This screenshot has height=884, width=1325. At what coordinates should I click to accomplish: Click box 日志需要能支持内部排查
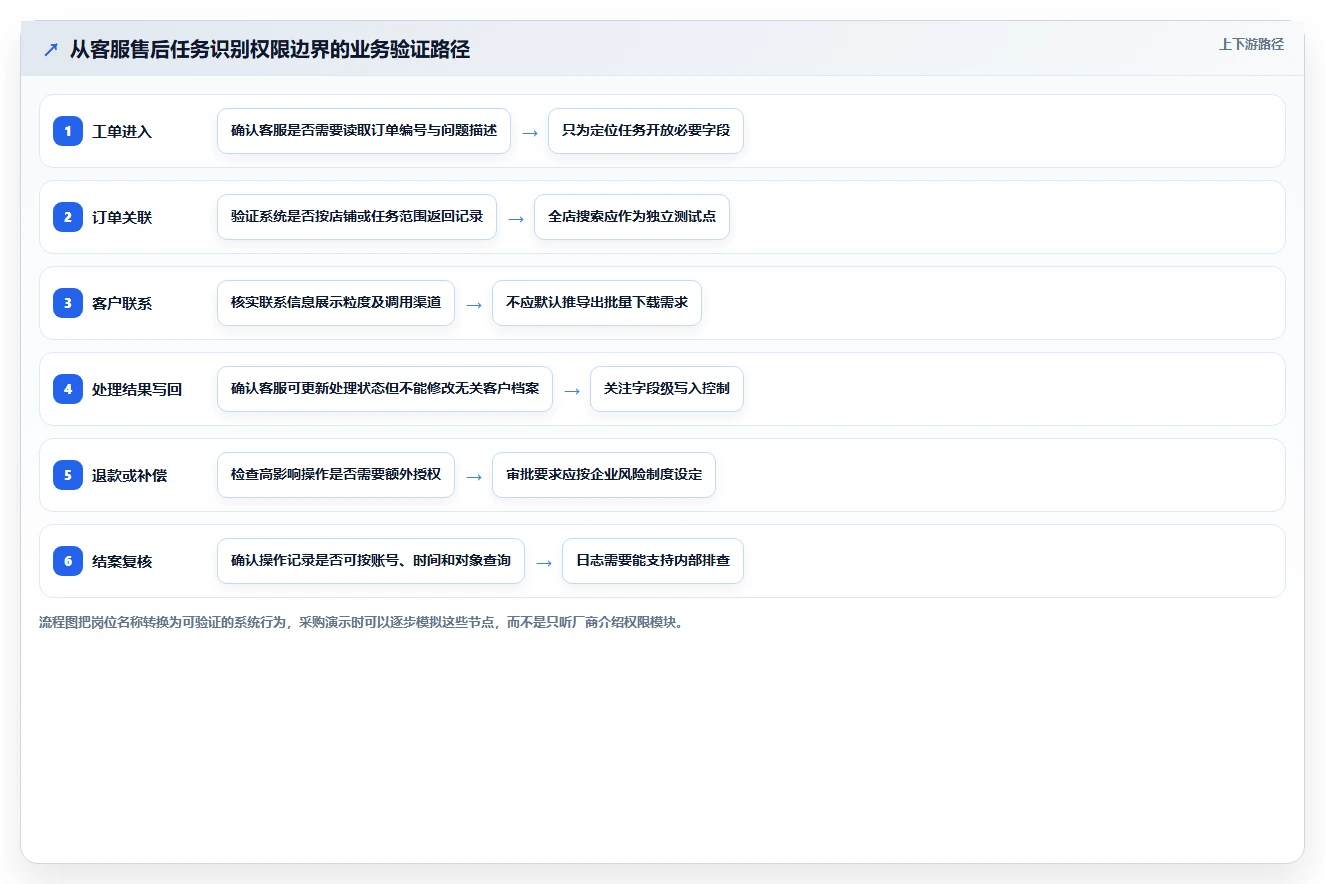pos(653,561)
